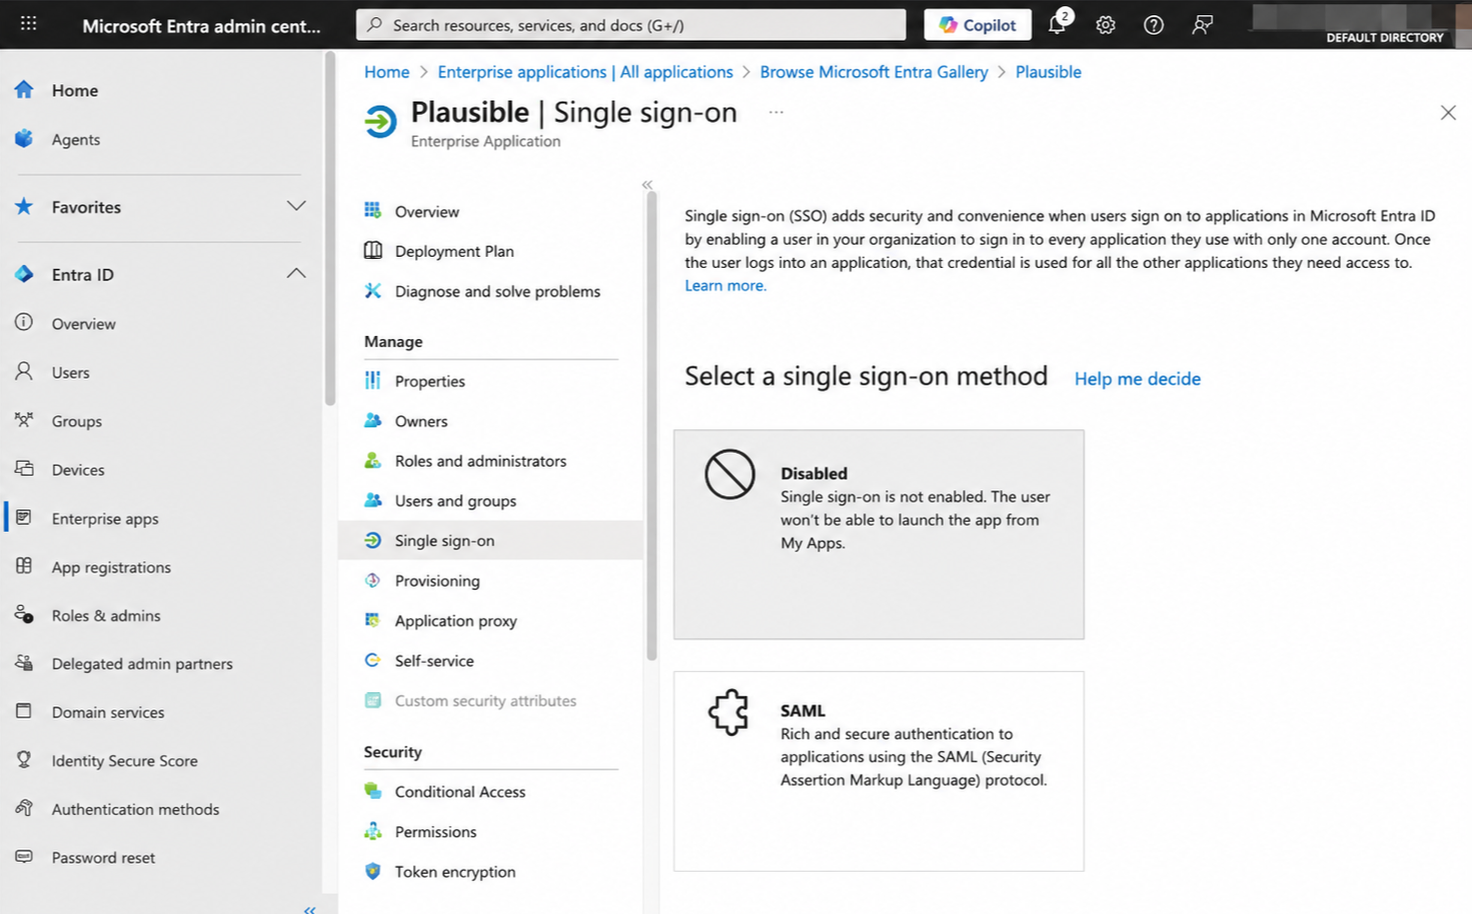The width and height of the screenshot is (1472, 914).
Task: Click the Users person icon
Action: [24, 371]
